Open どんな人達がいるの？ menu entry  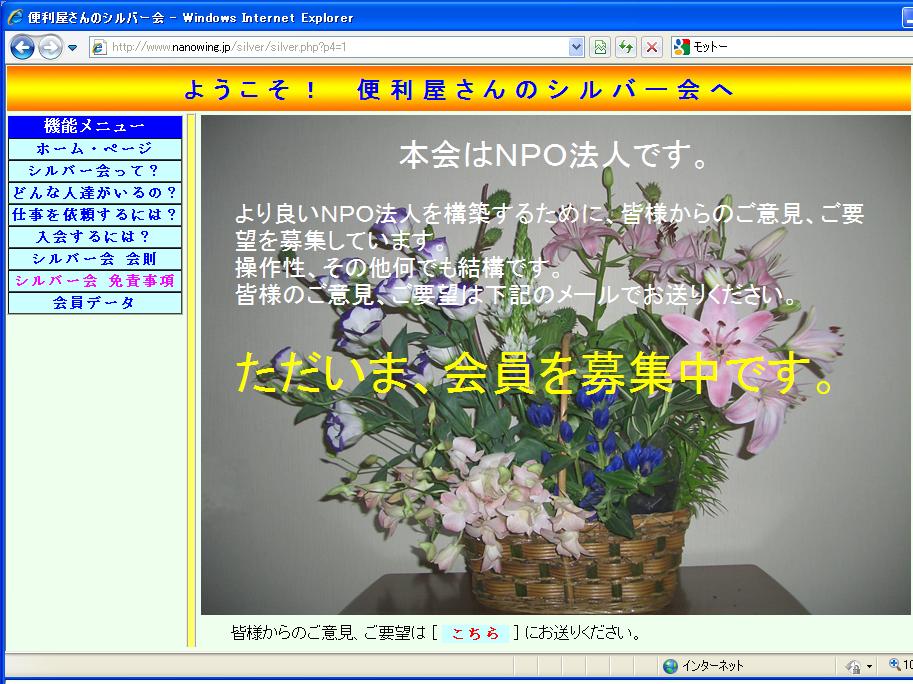(95, 193)
